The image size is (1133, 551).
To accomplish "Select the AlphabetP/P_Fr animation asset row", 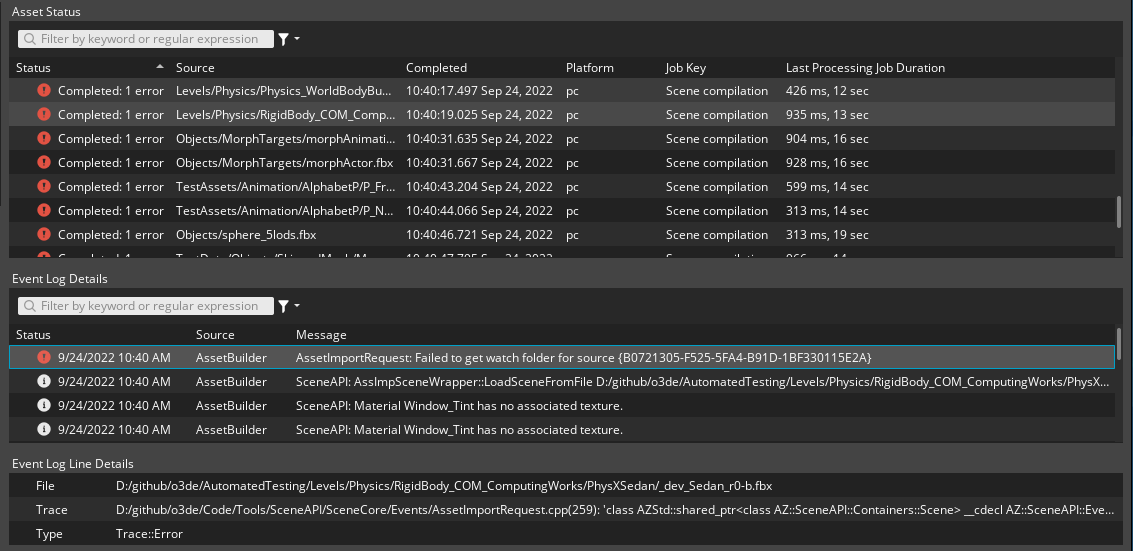I will [x=285, y=186].
